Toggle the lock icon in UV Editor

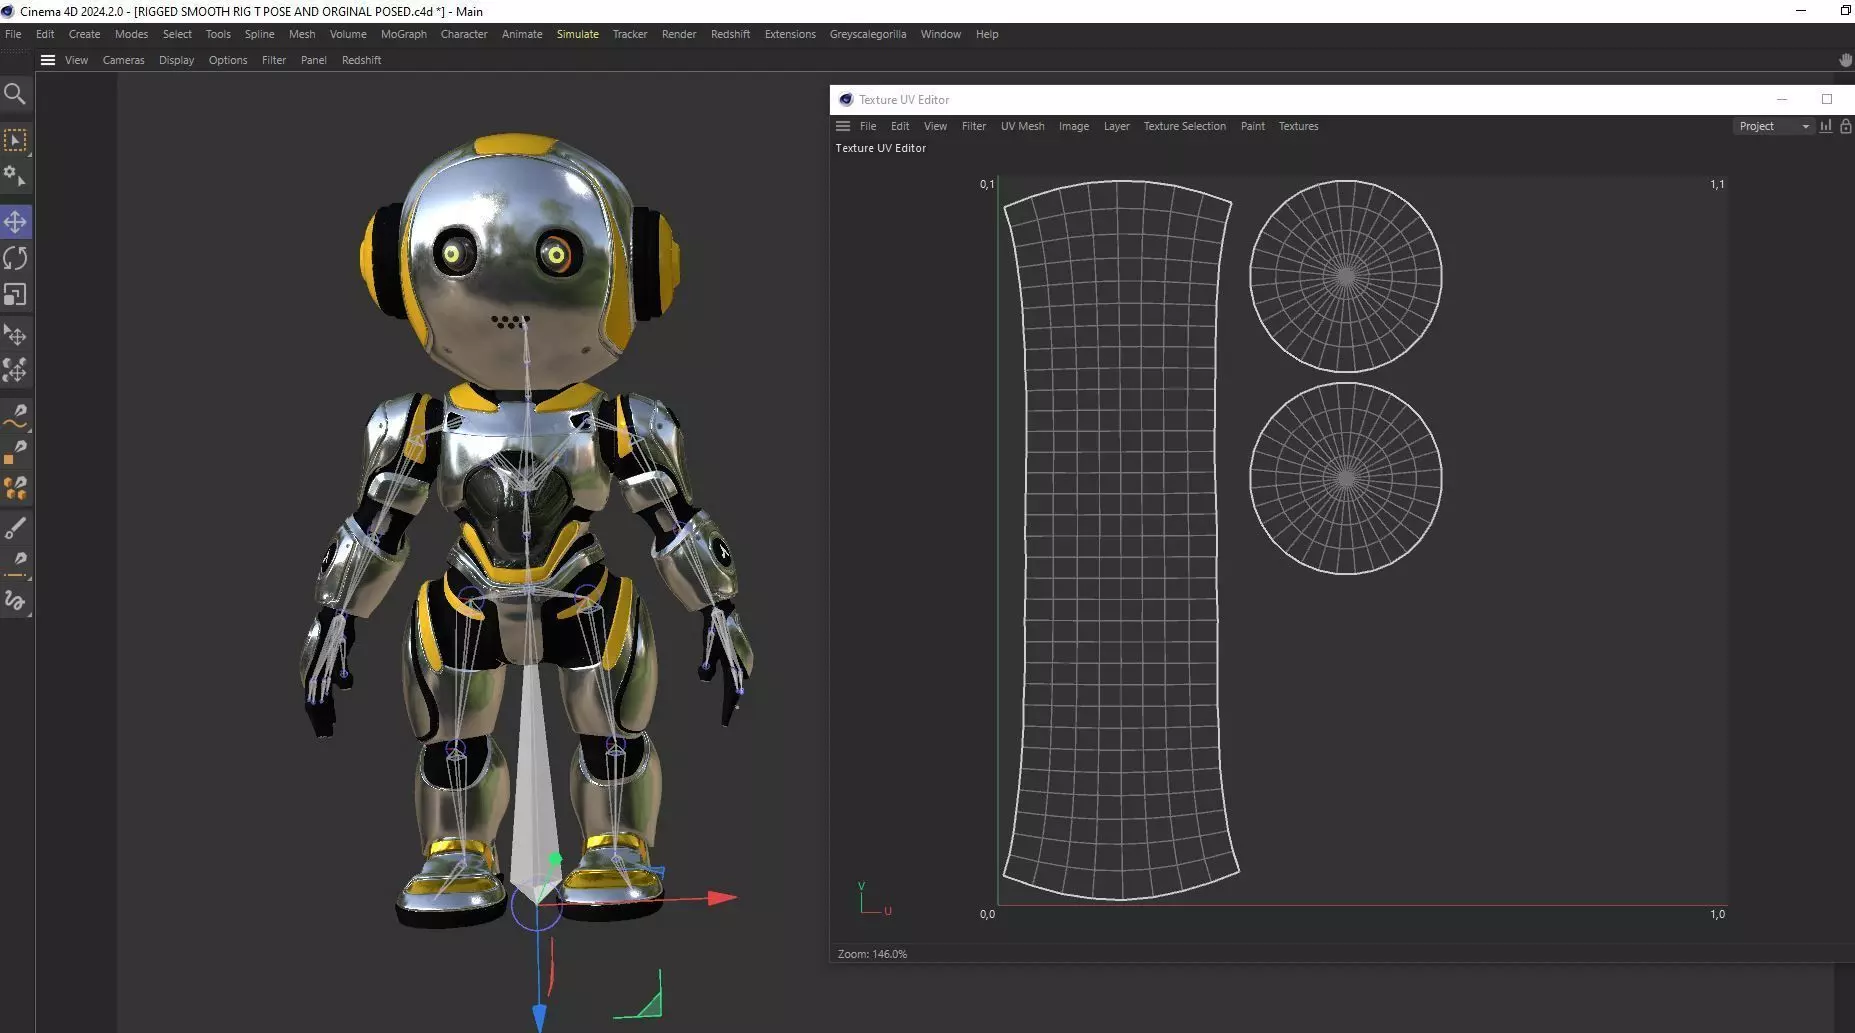click(1846, 126)
